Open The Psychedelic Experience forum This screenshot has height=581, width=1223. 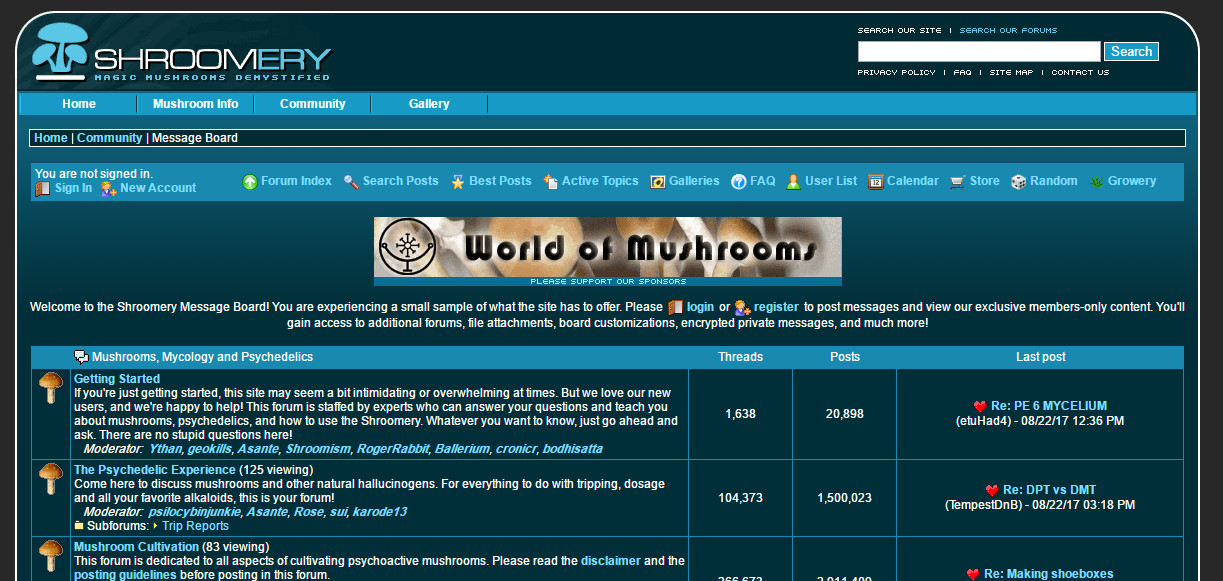pyautogui.click(x=155, y=470)
